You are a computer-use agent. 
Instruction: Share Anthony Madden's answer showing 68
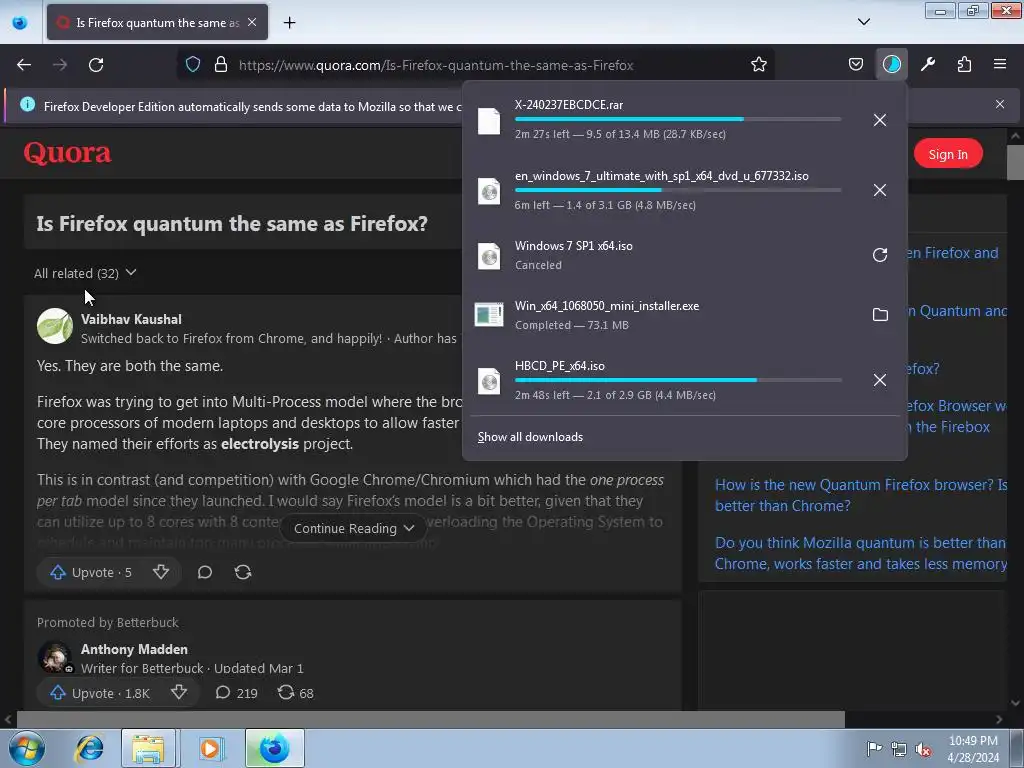pyautogui.click(x=296, y=692)
